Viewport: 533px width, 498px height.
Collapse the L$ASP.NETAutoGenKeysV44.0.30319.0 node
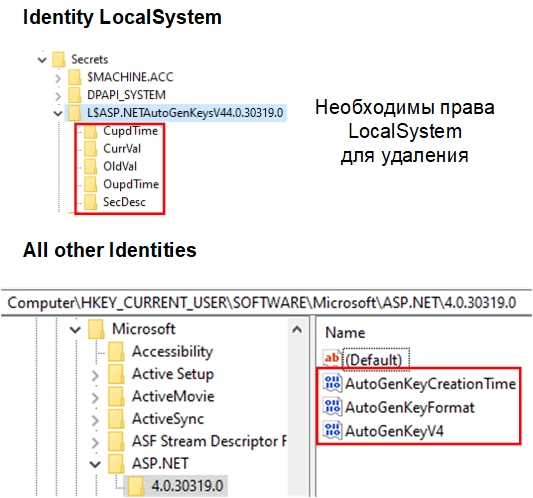58,114
